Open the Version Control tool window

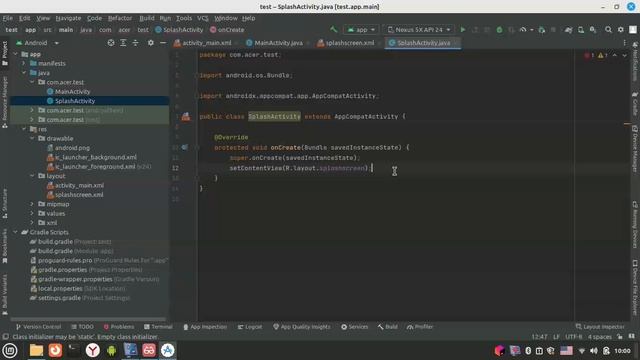point(38,327)
